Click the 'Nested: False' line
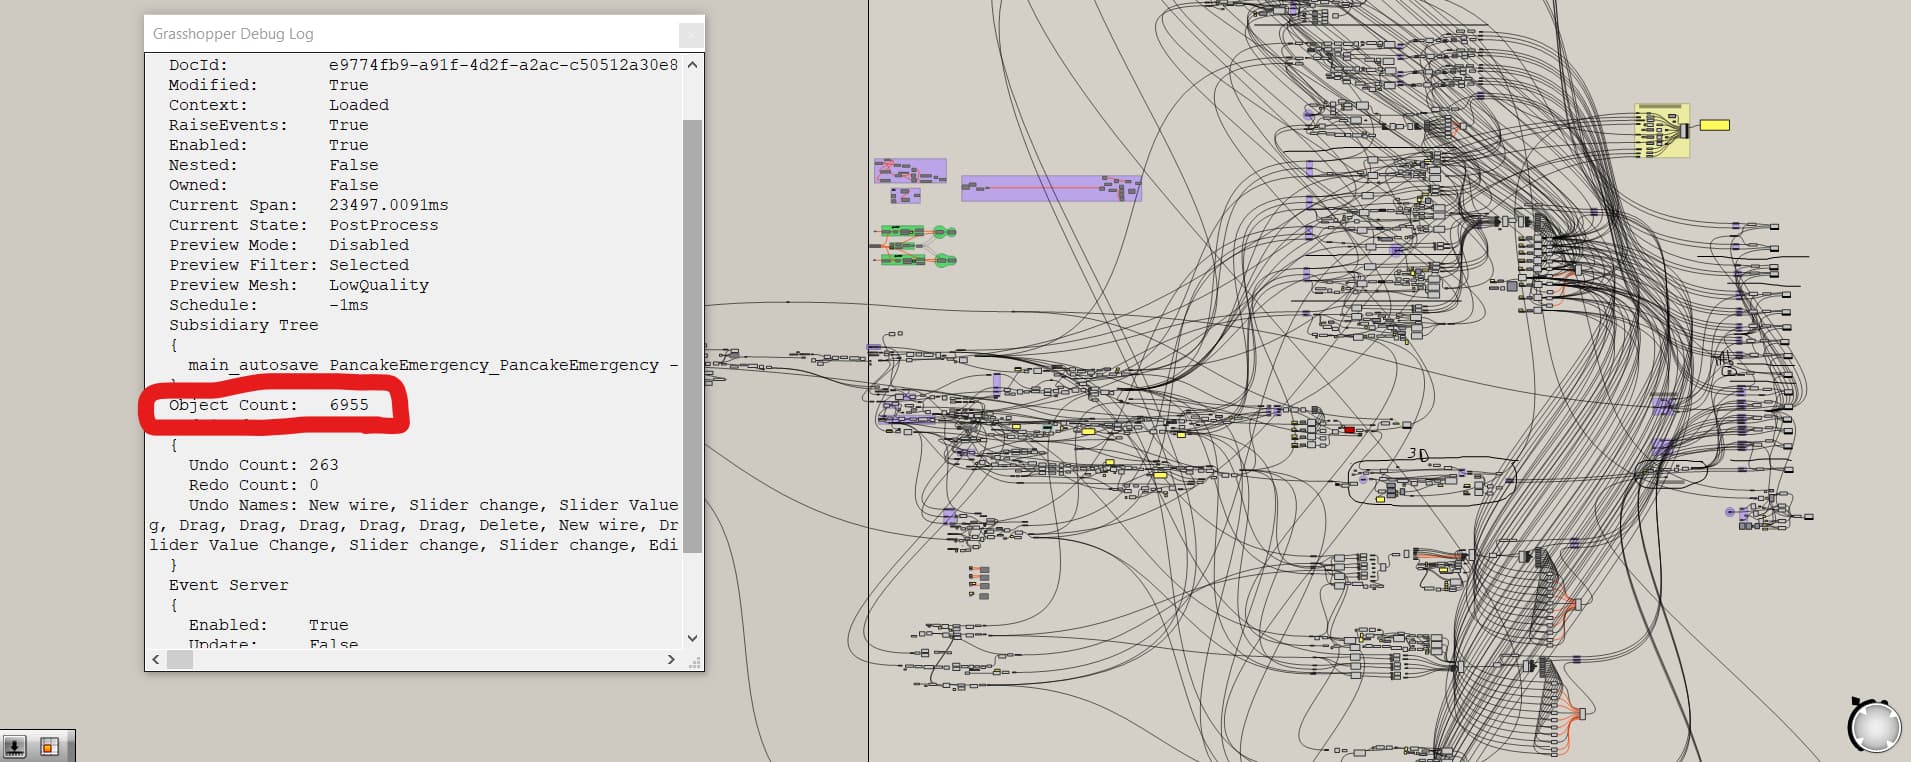Image resolution: width=1911 pixels, height=762 pixels. (273, 165)
